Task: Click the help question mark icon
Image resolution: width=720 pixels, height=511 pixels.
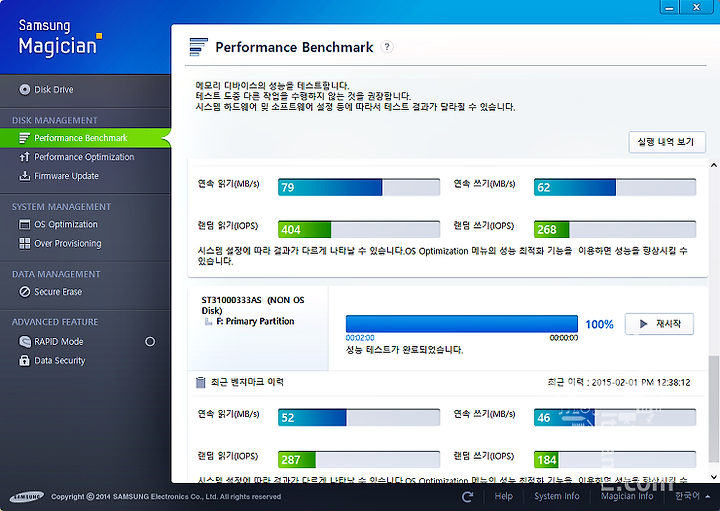Action: (x=387, y=47)
